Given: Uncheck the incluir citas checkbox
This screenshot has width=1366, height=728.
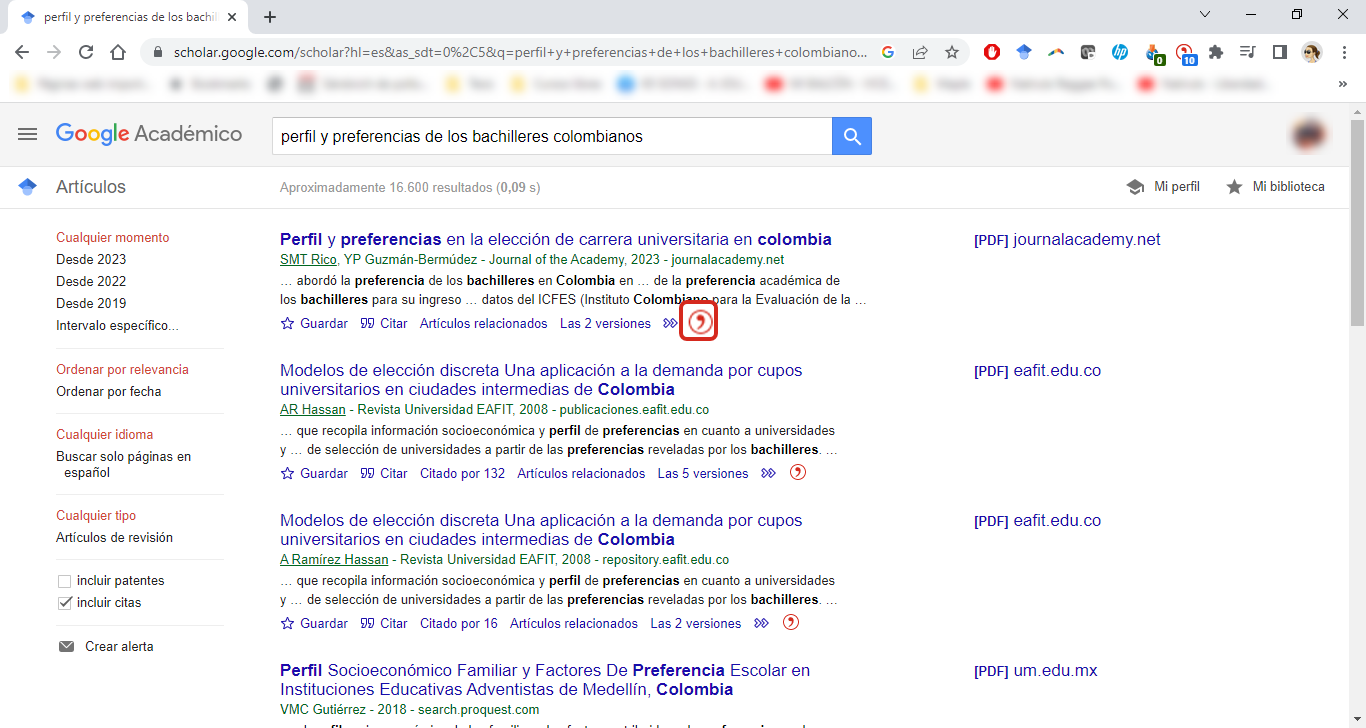Looking at the screenshot, I should pyautogui.click(x=65, y=603).
